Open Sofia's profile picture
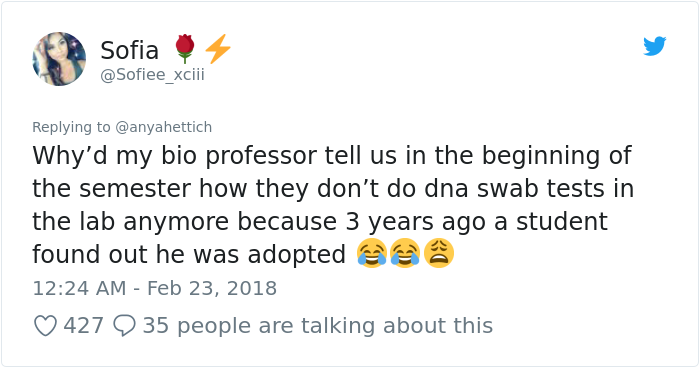The height and width of the screenshot is (368, 700). click(59, 59)
